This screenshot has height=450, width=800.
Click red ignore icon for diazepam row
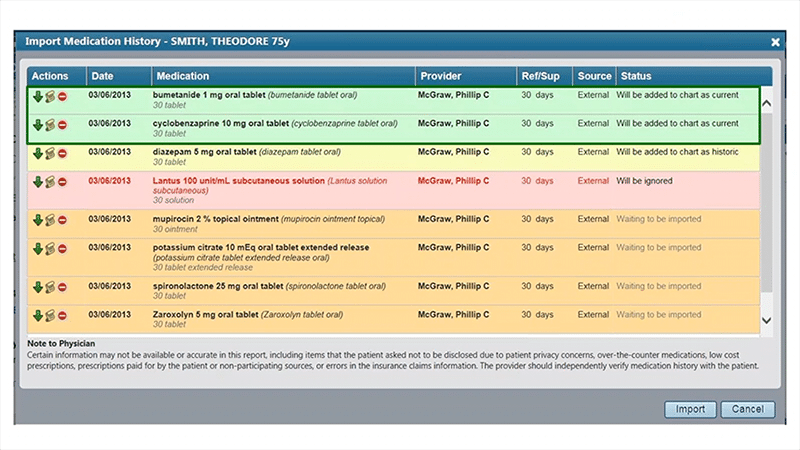62,154
